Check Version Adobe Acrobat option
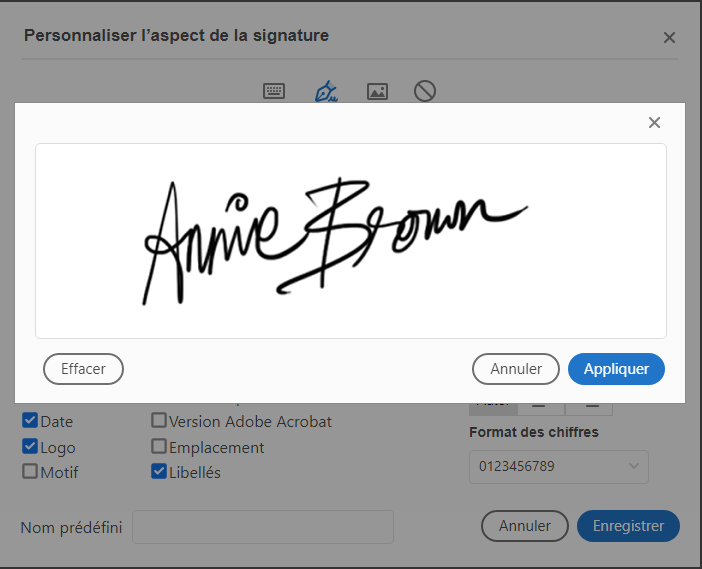 click(x=159, y=421)
